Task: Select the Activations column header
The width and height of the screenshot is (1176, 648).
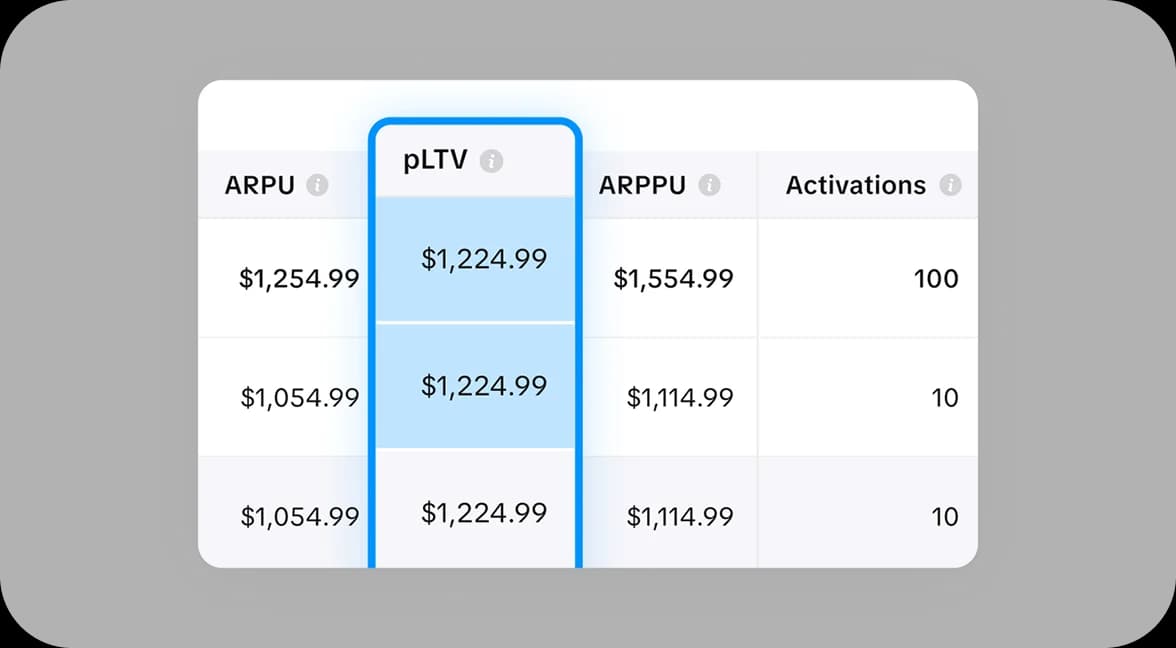Action: [x=854, y=185]
